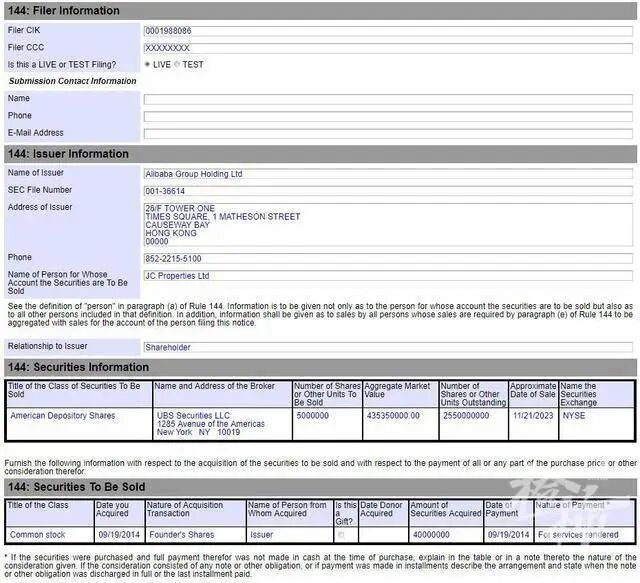The image size is (640, 583).
Task: Click the empty 'Date Donor Acquired' cell
Action: point(383,535)
